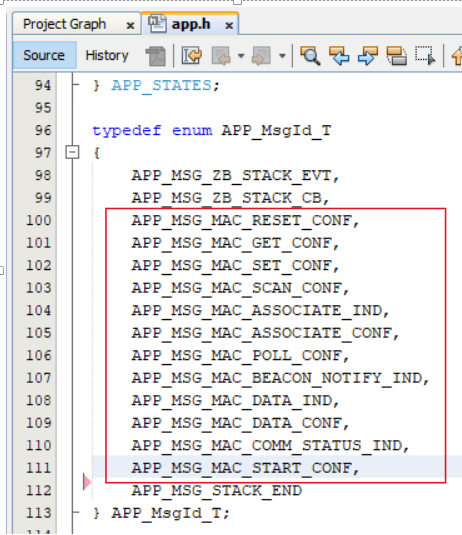Toggle Rectangular Selection icon
Viewport: 462px width, 535px height.
click(425, 56)
